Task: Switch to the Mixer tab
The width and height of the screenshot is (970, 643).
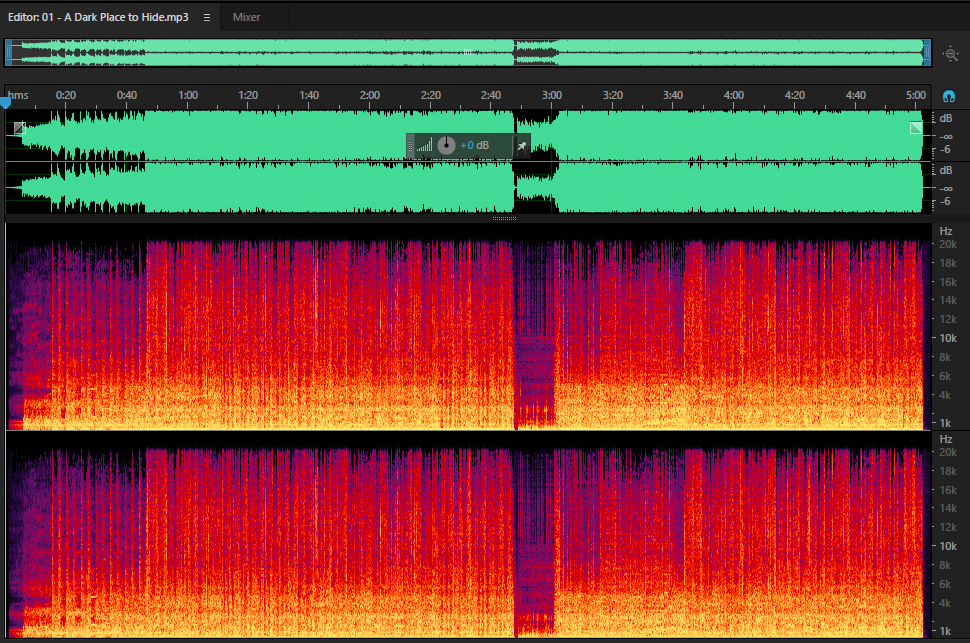Action: point(246,17)
